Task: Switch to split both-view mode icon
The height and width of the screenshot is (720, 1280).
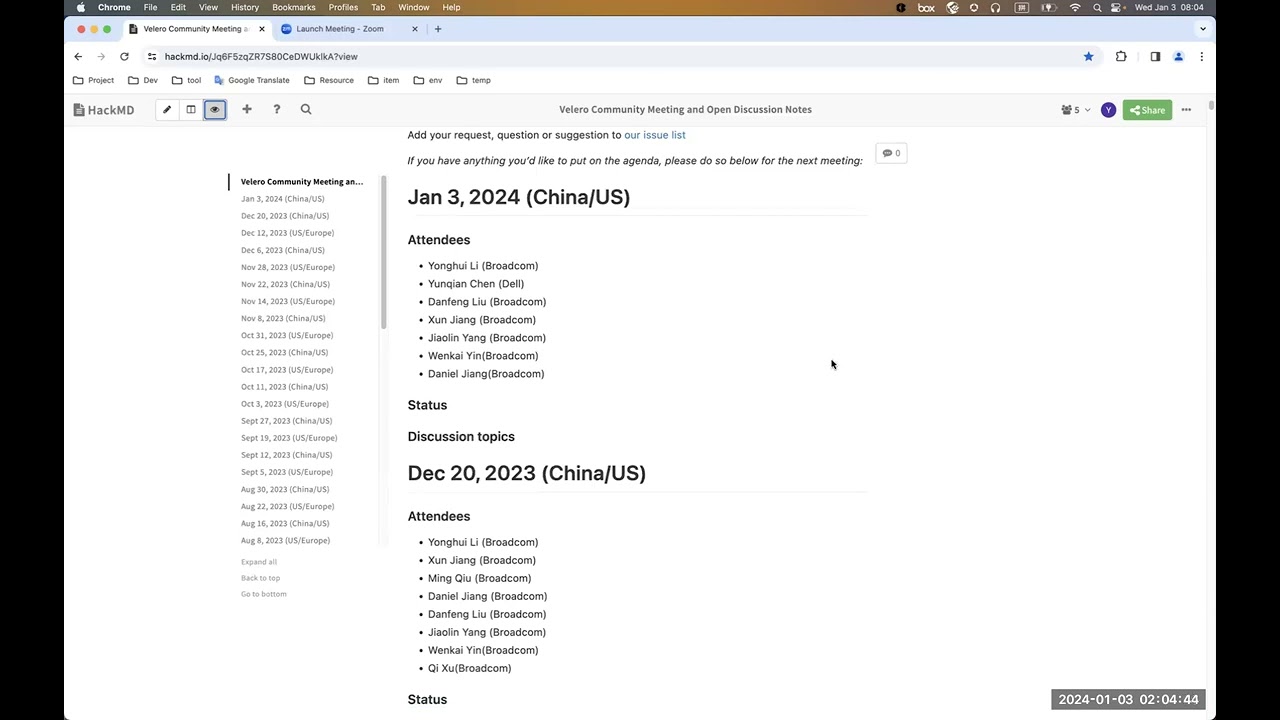Action: [191, 110]
